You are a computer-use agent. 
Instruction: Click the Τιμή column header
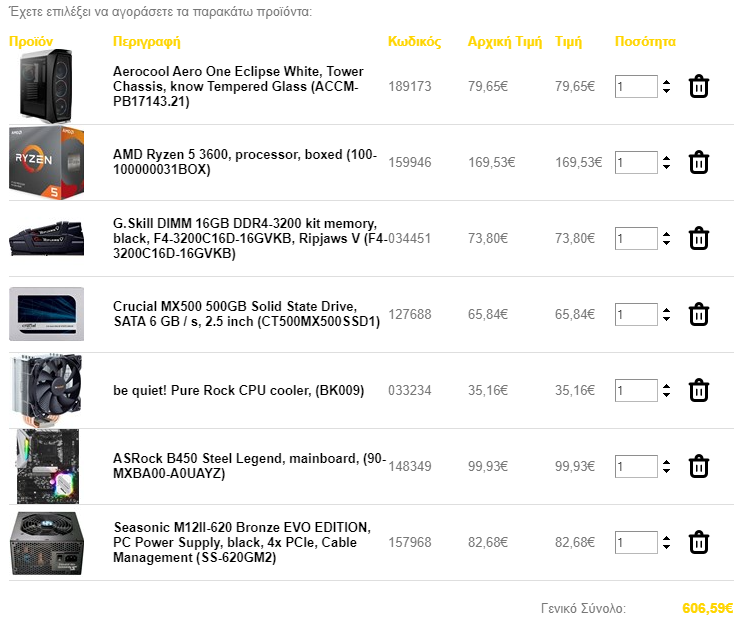click(568, 42)
